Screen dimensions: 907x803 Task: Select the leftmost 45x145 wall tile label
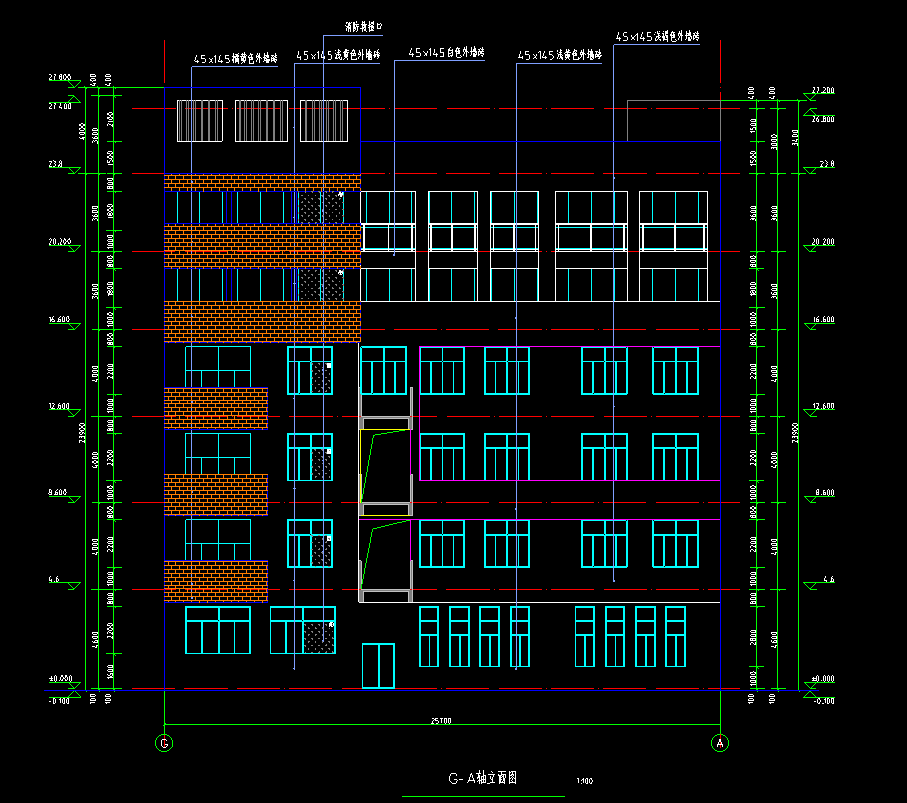click(x=234, y=59)
